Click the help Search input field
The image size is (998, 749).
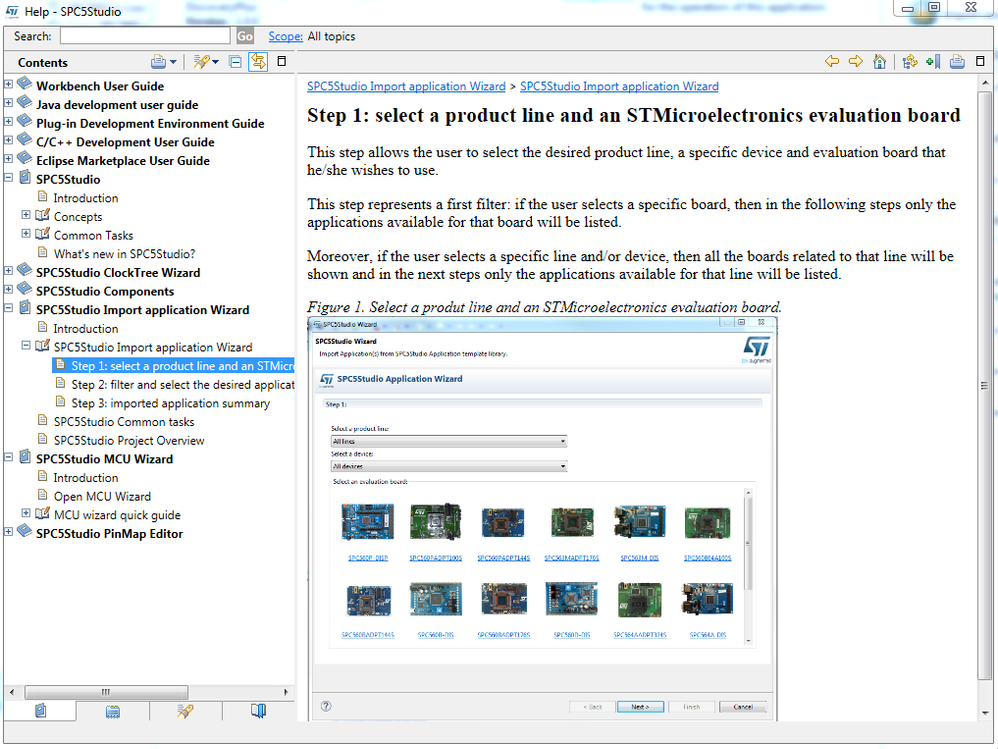[145, 36]
